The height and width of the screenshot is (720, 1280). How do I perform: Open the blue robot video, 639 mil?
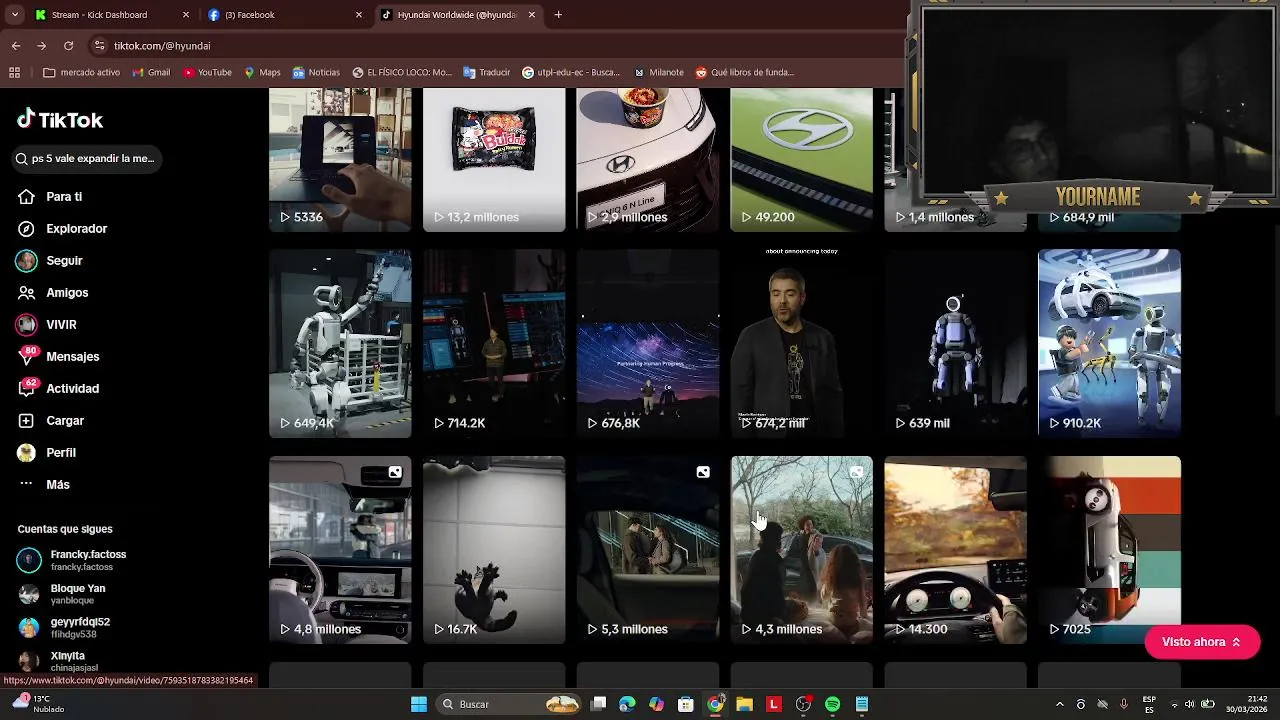[x=955, y=343]
